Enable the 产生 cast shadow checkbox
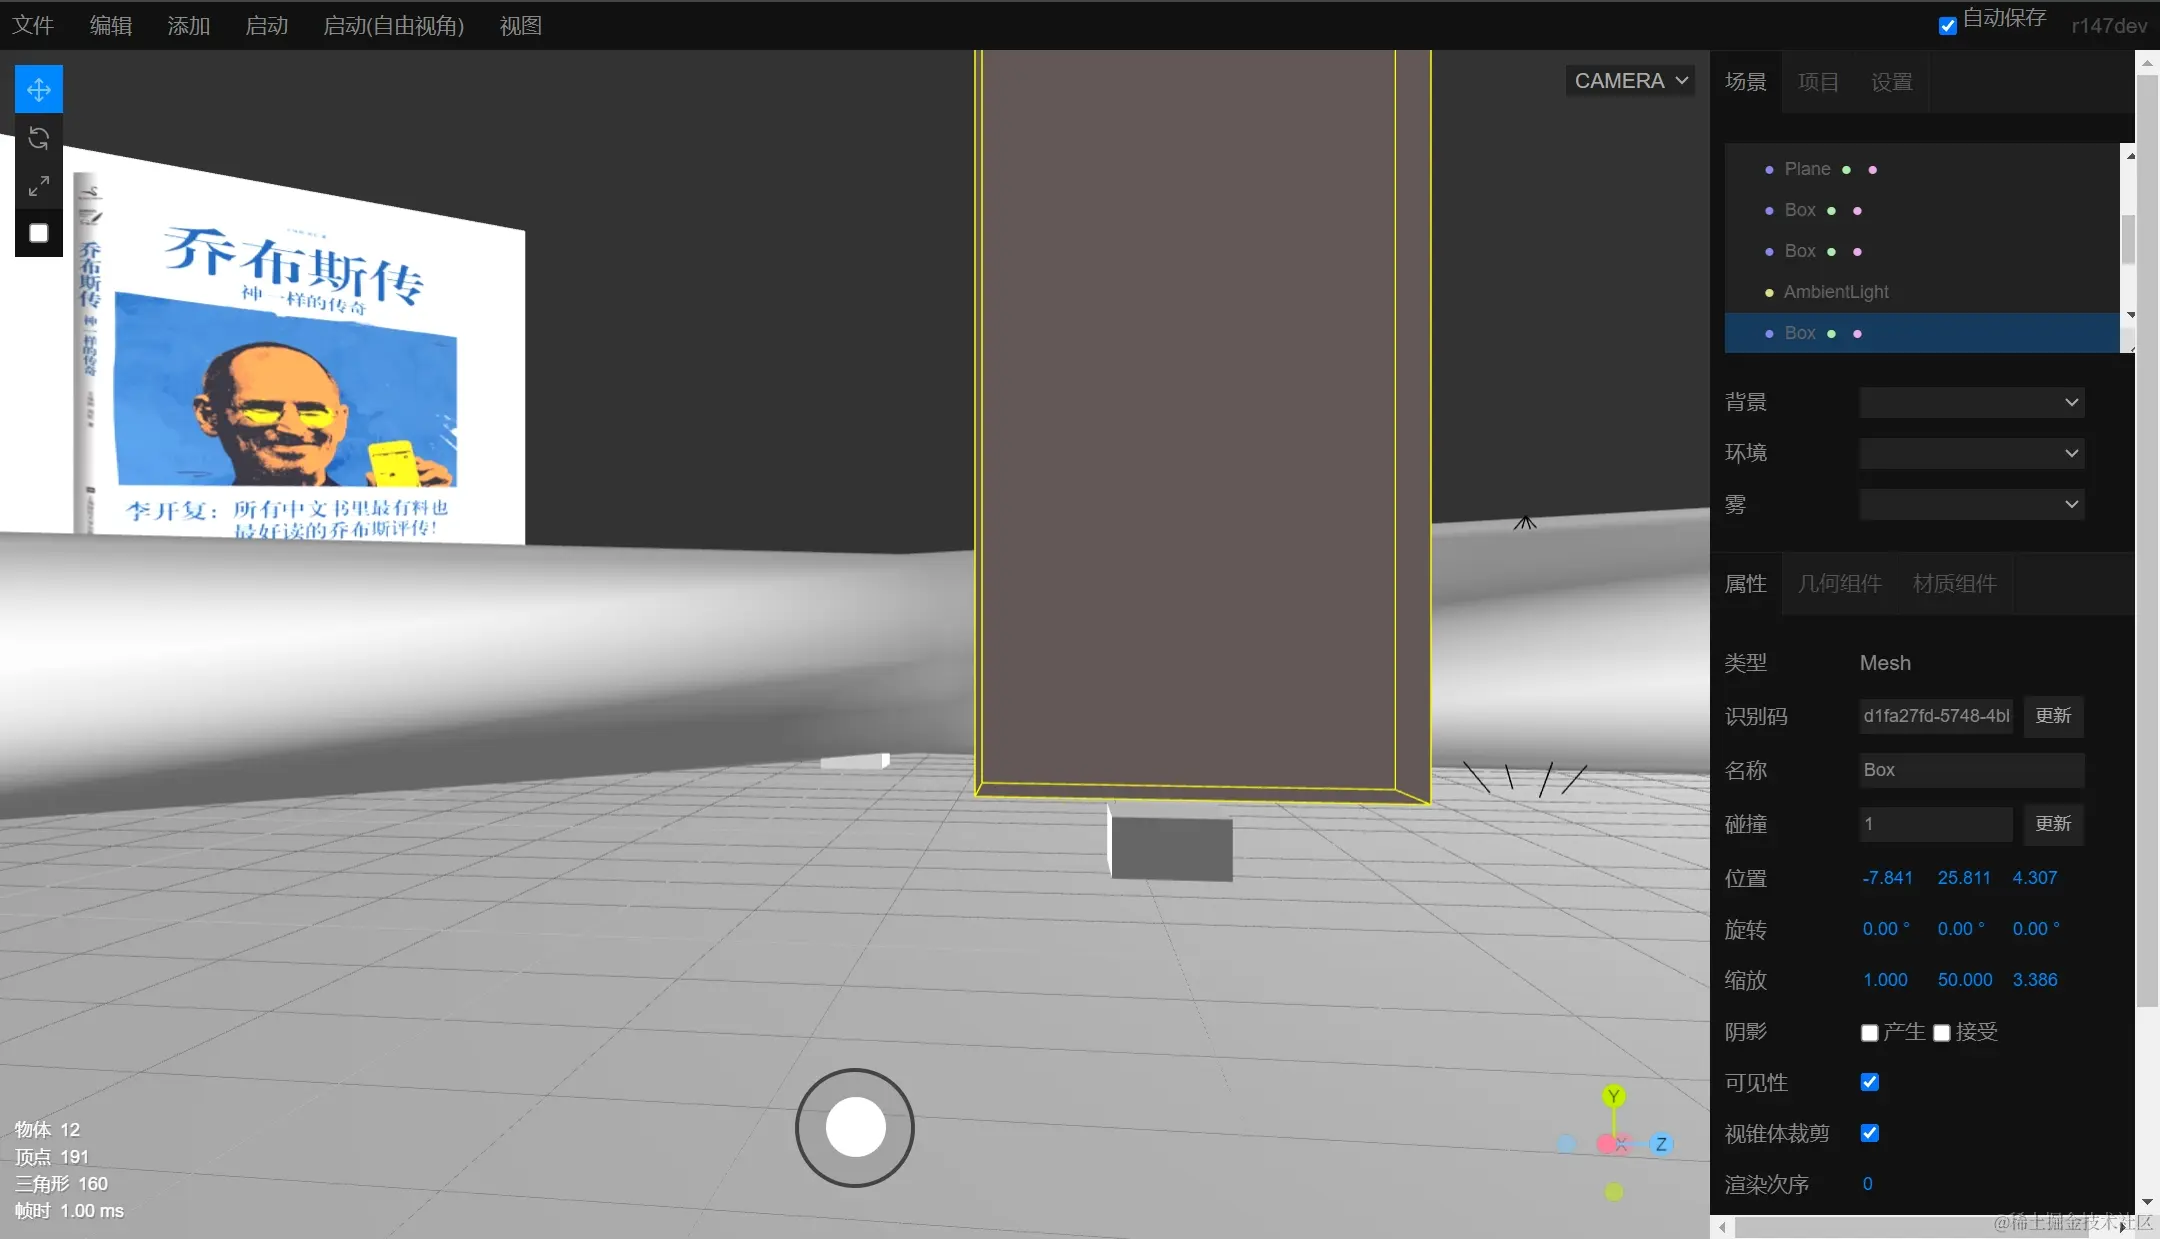This screenshot has width=2160, height=1239. (x=1869, y=1032)
